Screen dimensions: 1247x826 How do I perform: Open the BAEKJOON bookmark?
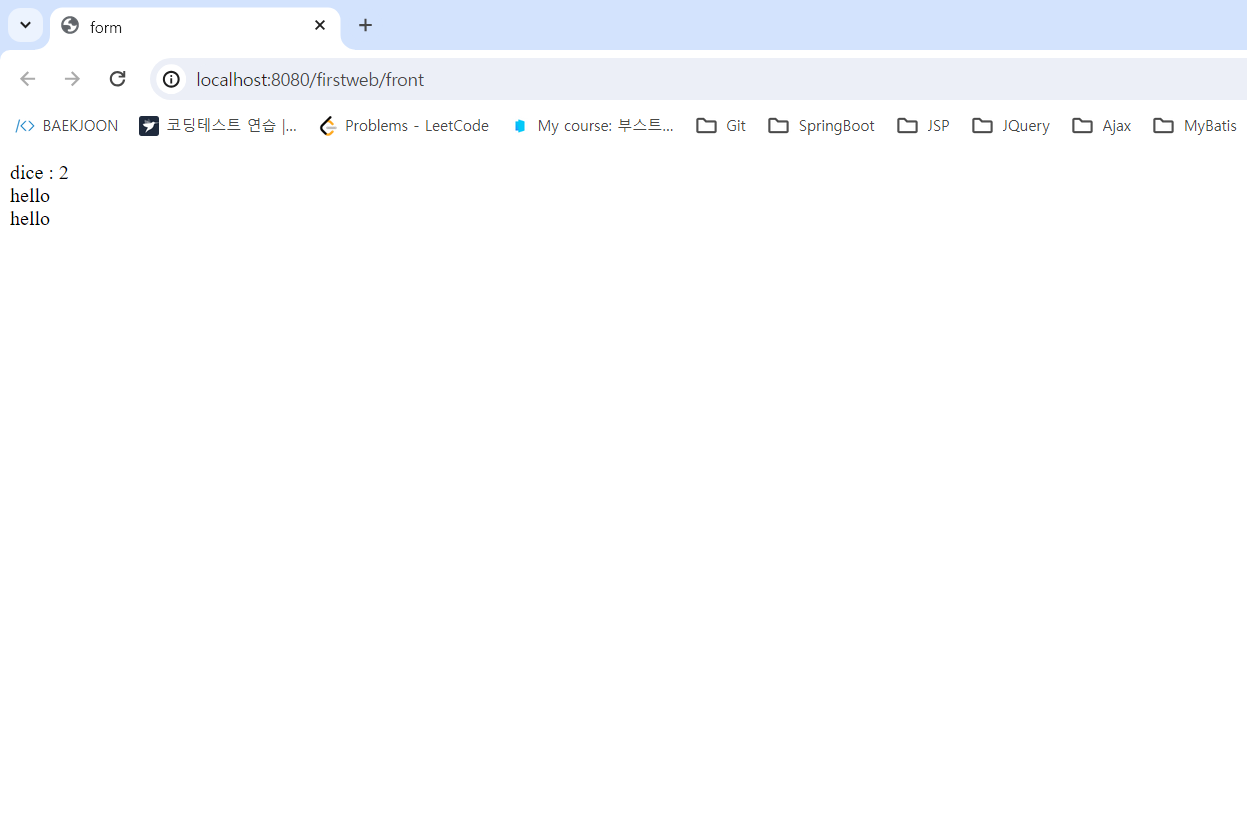point(67,126)
